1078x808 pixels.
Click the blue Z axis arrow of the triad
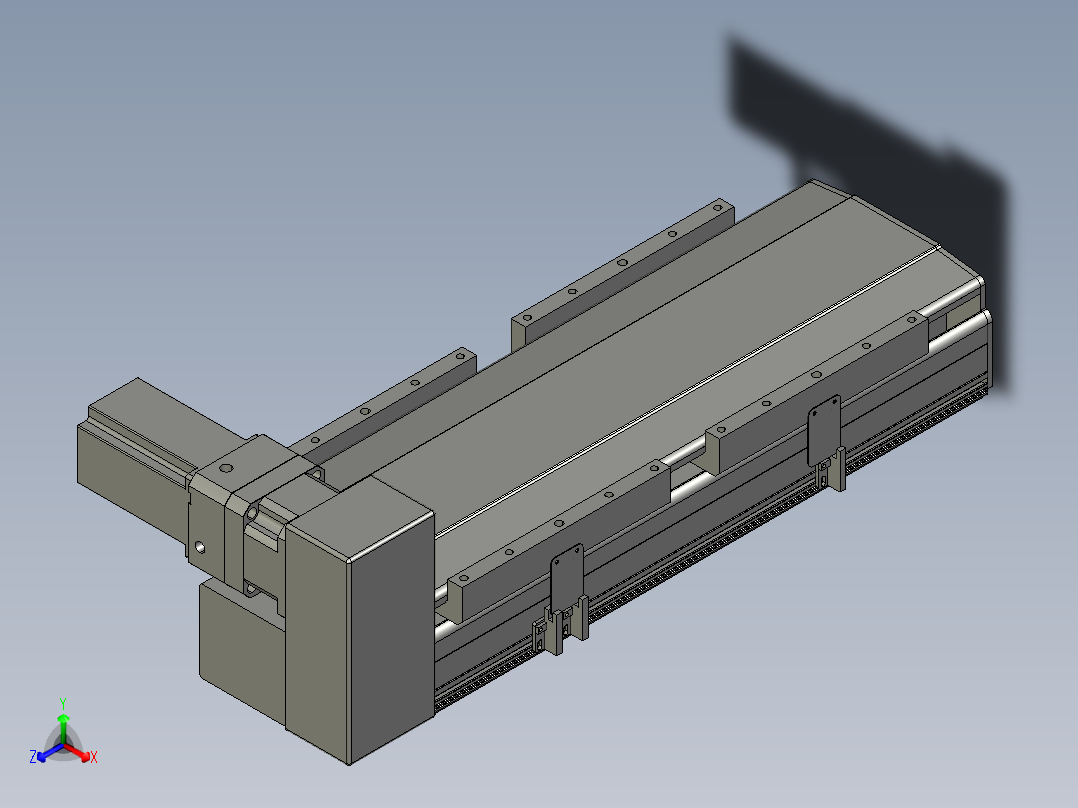point(48,753)
